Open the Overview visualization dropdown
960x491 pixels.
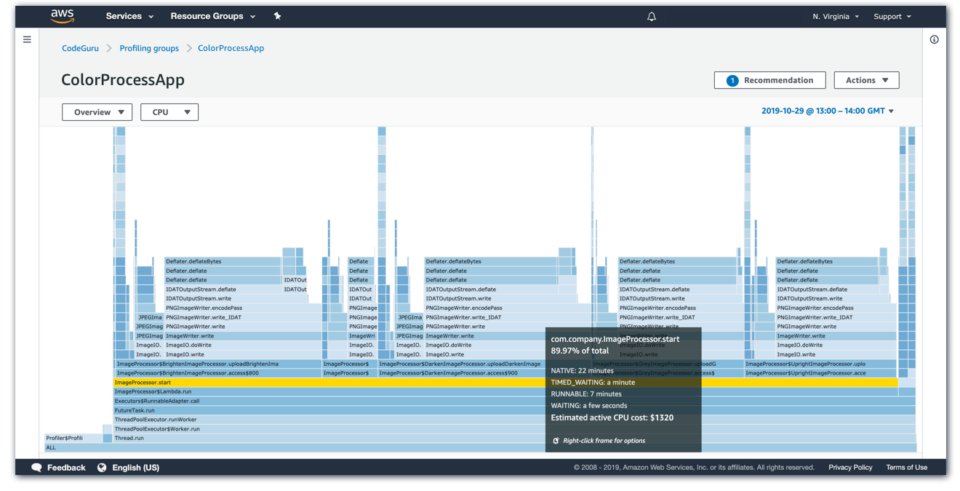click(x=97, y=112)
